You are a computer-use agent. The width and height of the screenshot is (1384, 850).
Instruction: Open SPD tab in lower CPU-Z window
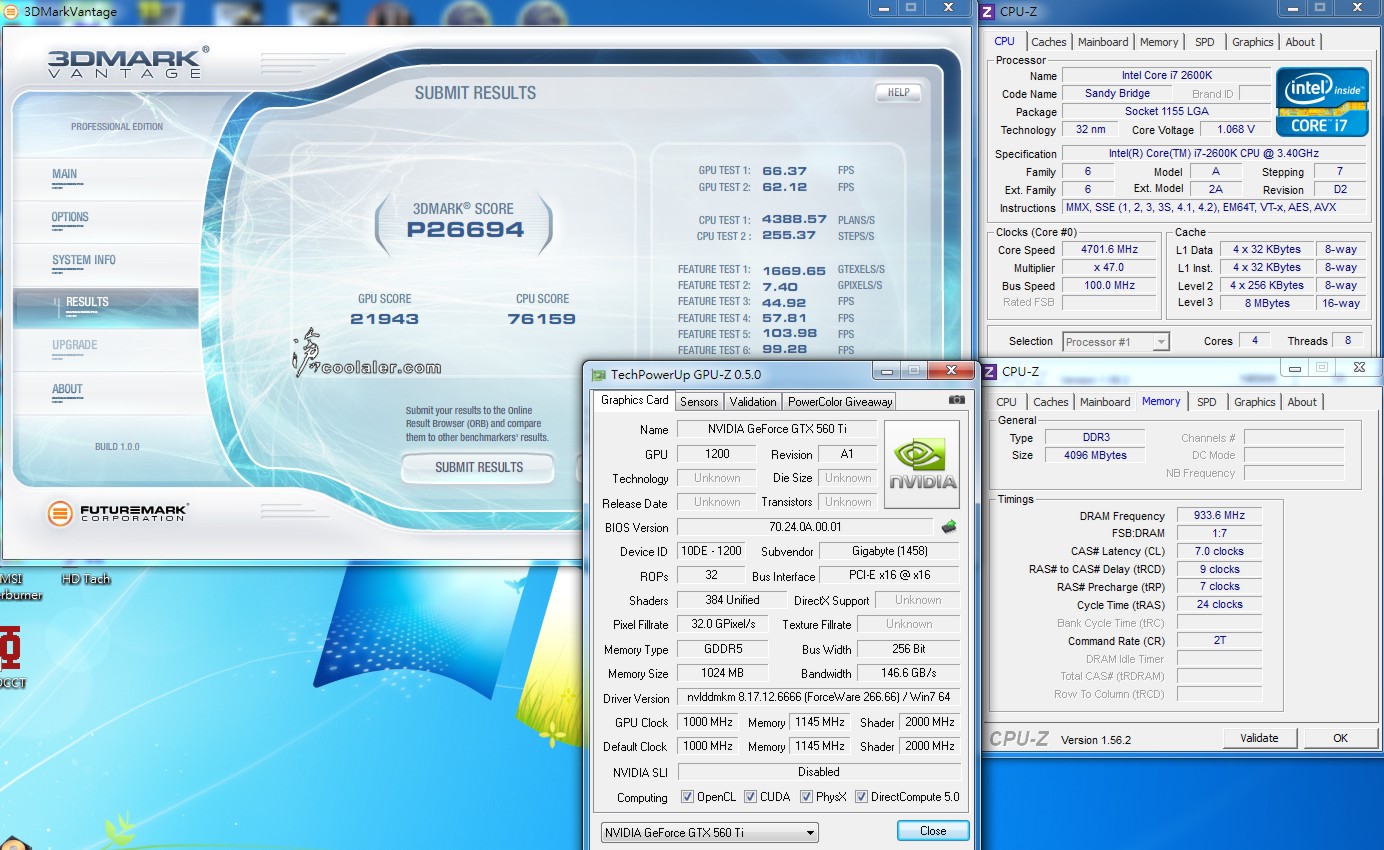coord(1207,402)
